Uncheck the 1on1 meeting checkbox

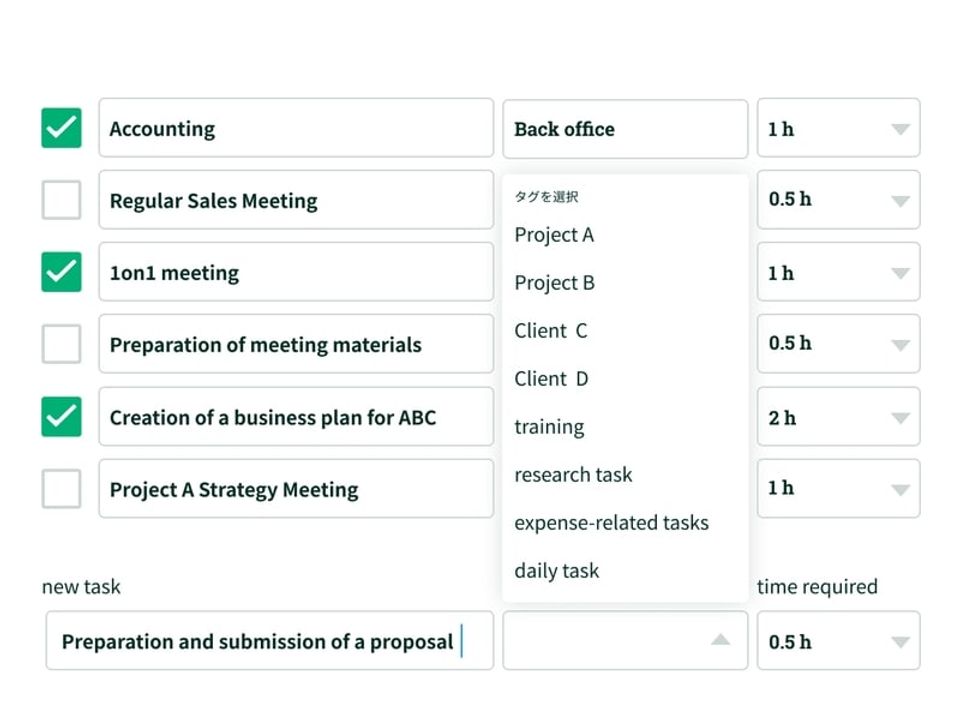tap(61, 272)
